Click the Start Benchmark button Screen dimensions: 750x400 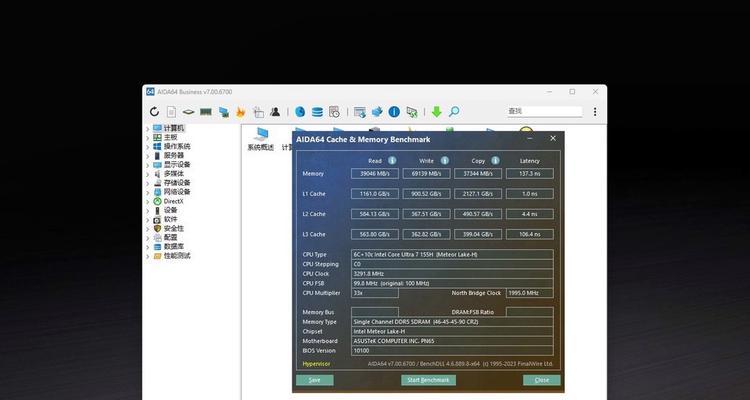tap(428, 380)
